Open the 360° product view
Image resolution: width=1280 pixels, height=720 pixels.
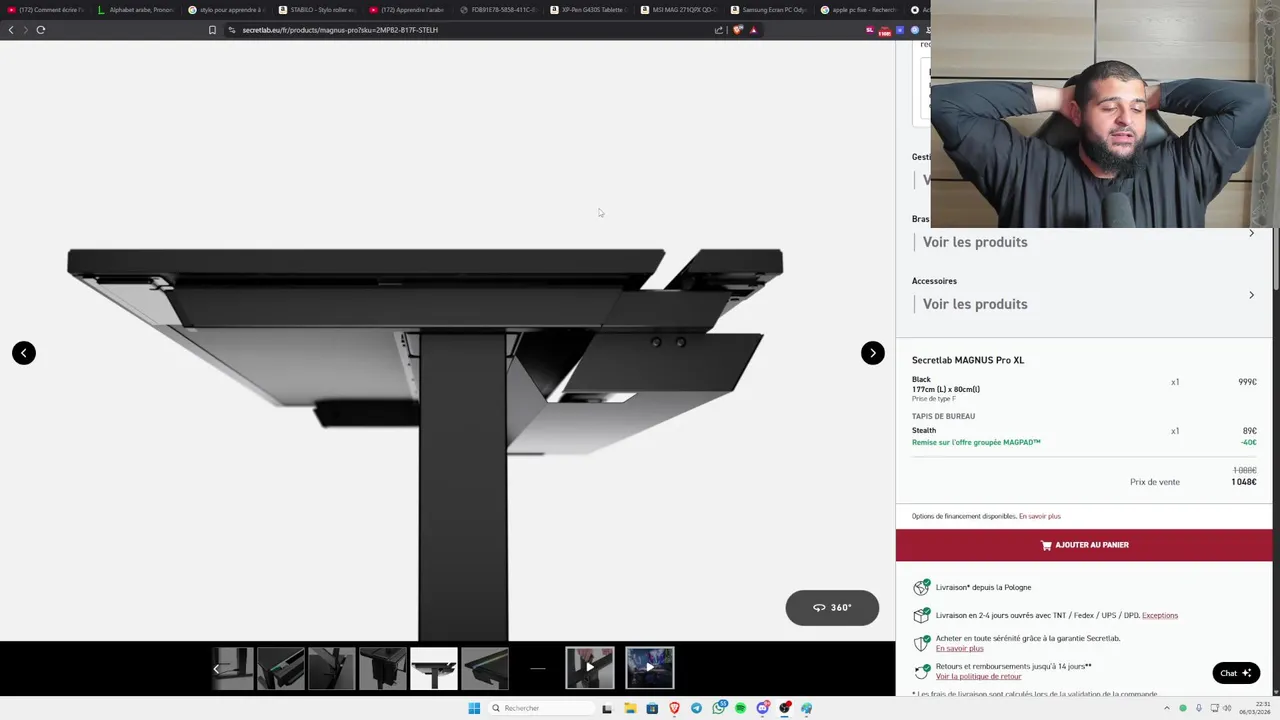point(832,607)
